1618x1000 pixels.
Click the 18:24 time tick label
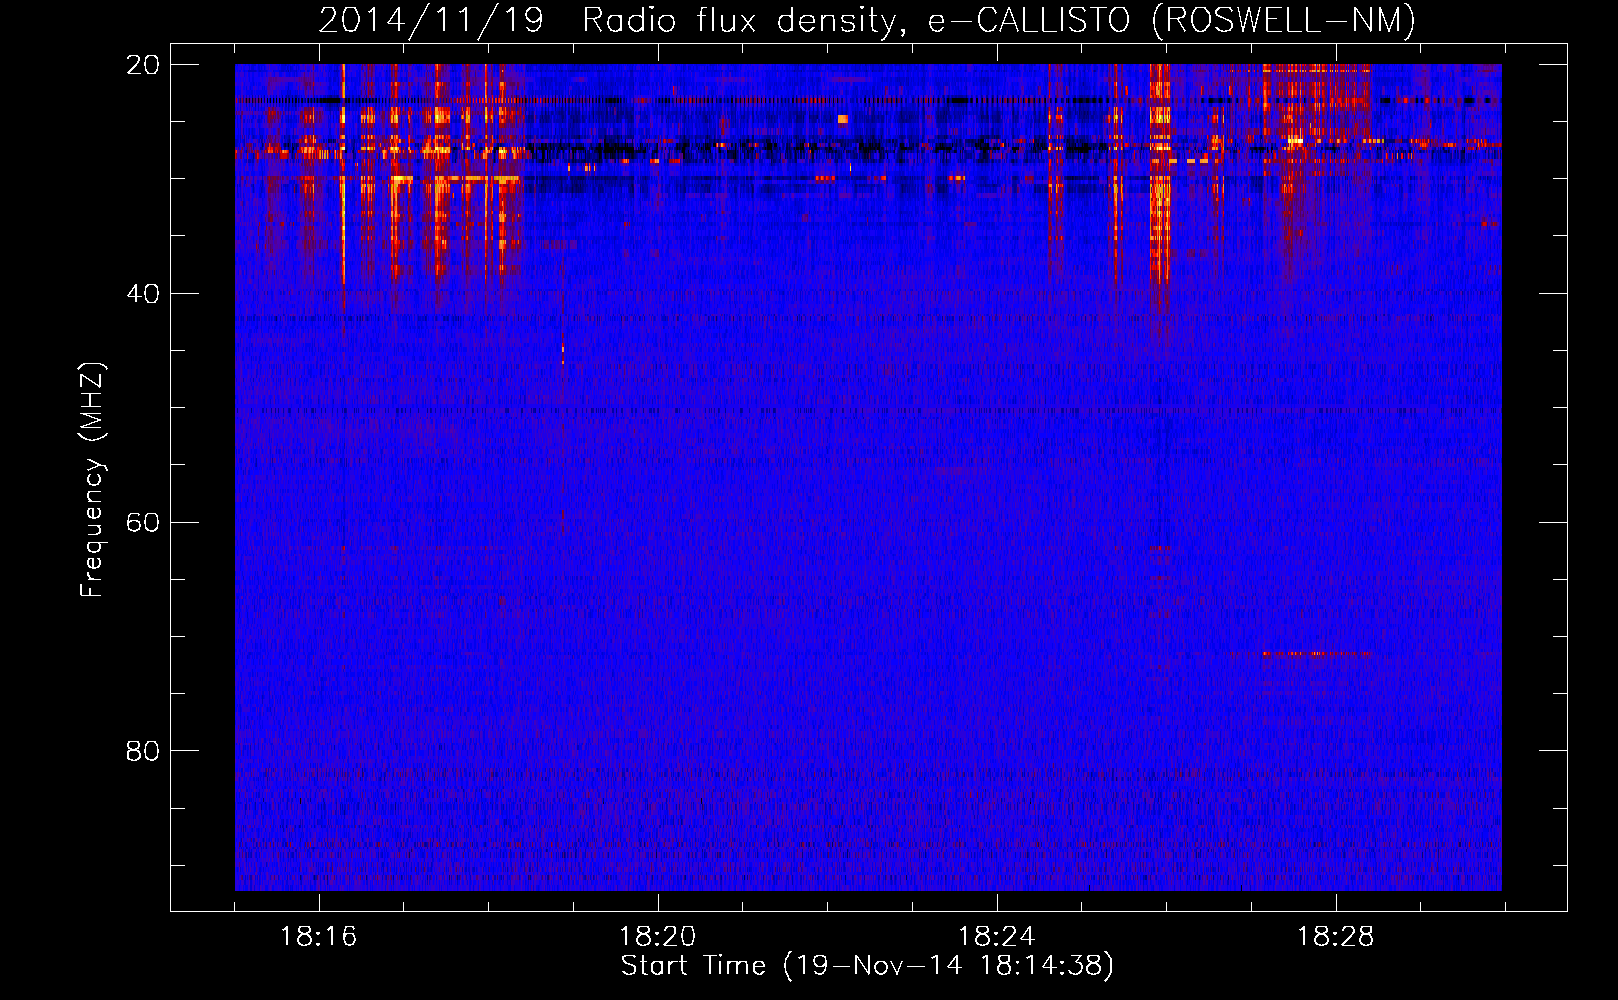pyautogui.click(x=996, y=937)
